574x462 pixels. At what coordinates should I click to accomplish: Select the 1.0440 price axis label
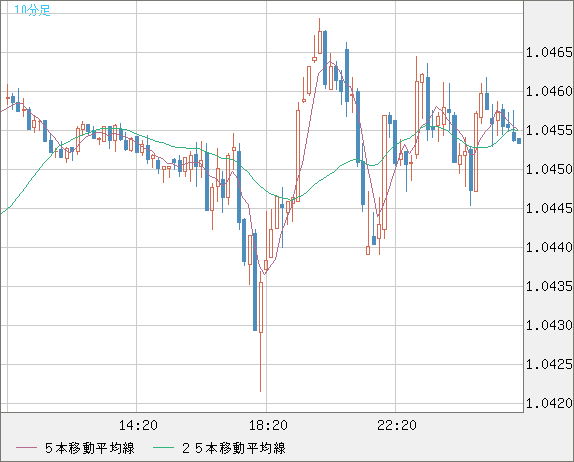coord(549,247)
